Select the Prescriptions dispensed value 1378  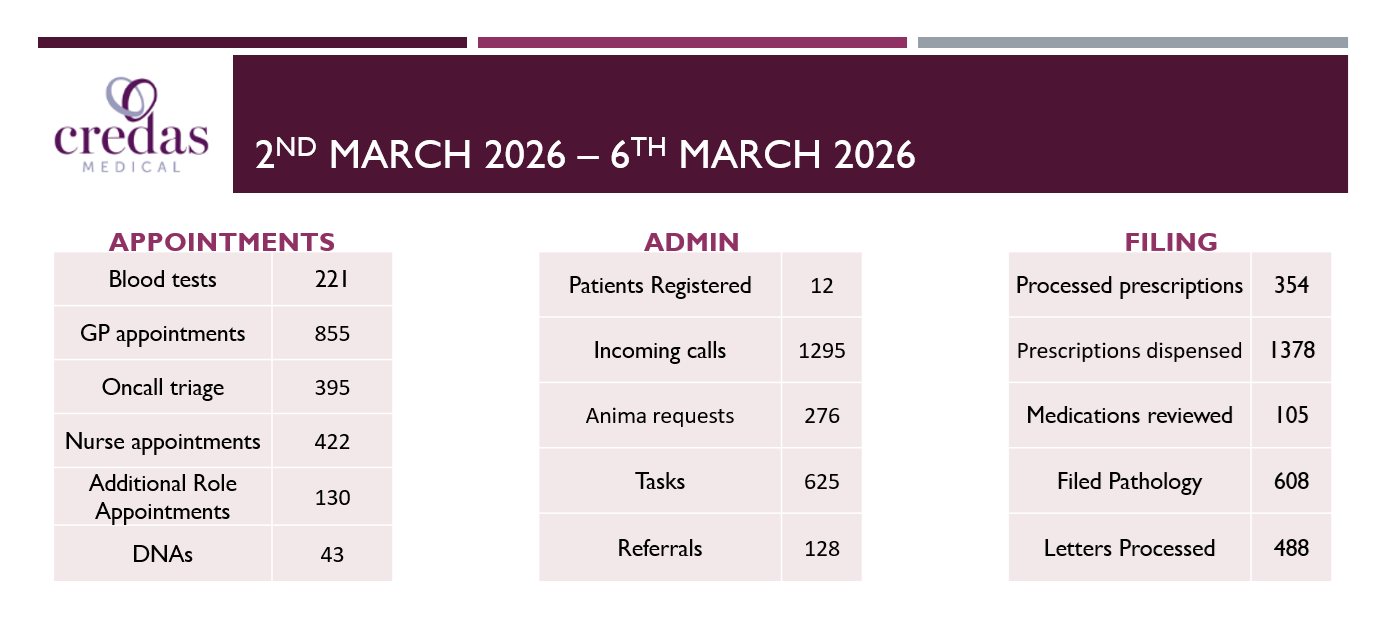[1292, 350]
